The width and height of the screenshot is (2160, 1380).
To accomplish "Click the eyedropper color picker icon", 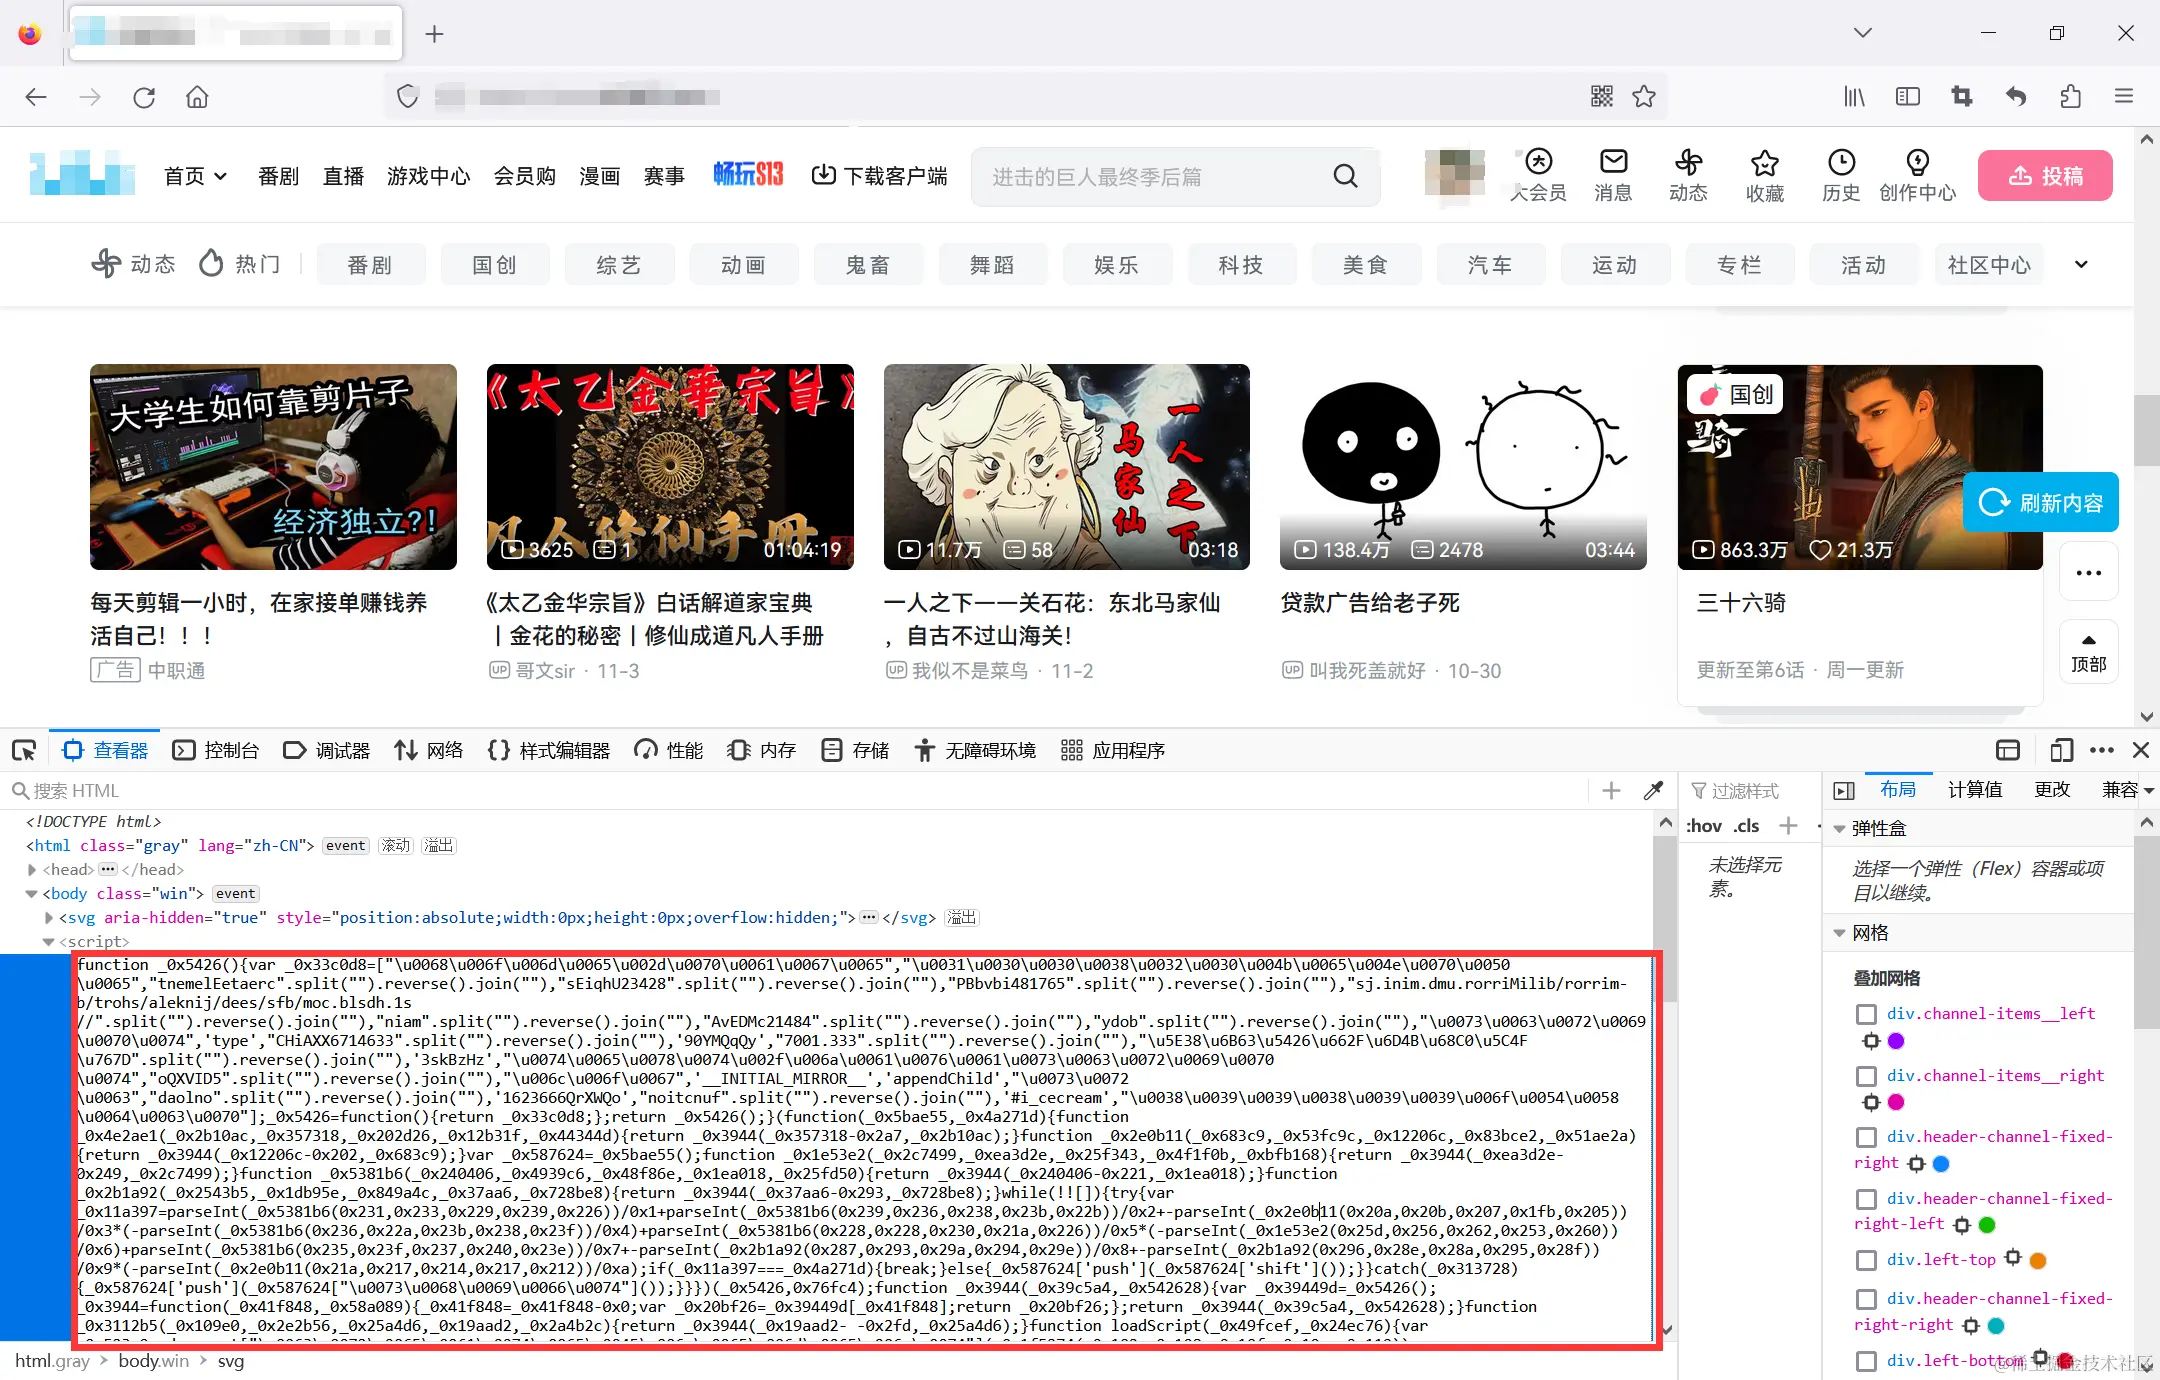I will (1653, 791).
